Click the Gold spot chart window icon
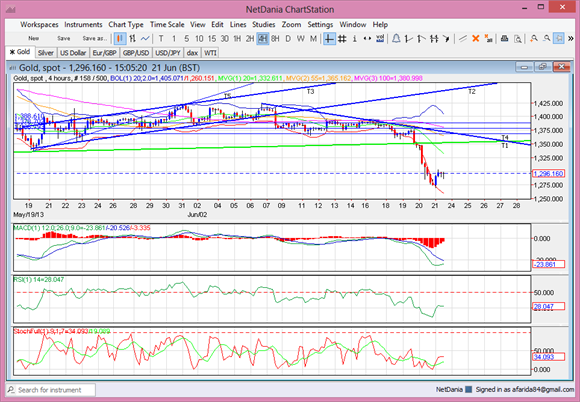 coord(13,68)
